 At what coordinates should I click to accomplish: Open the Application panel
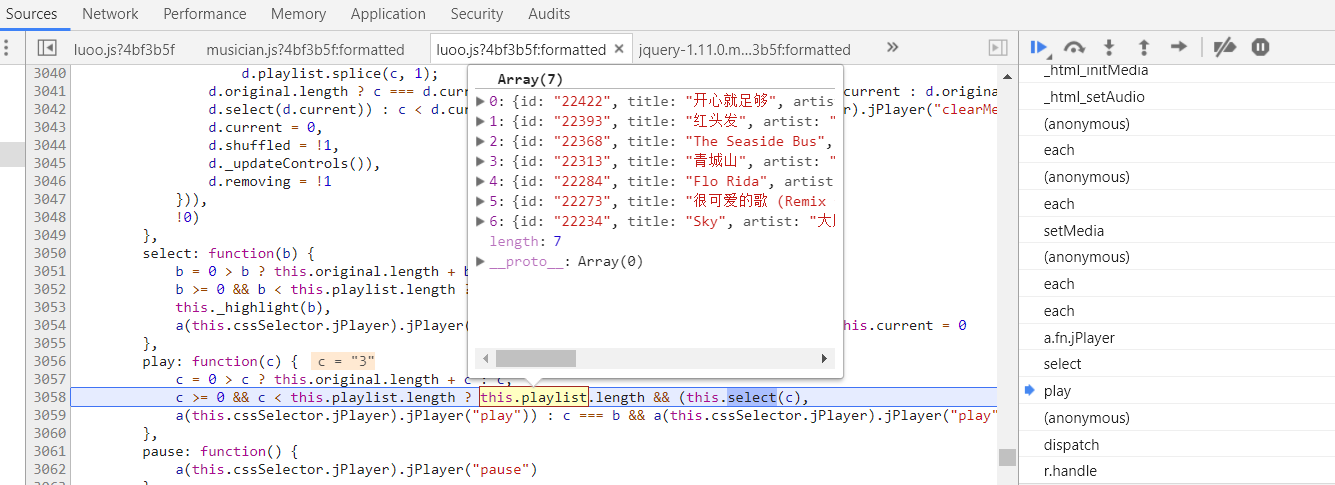click(388, 14)
